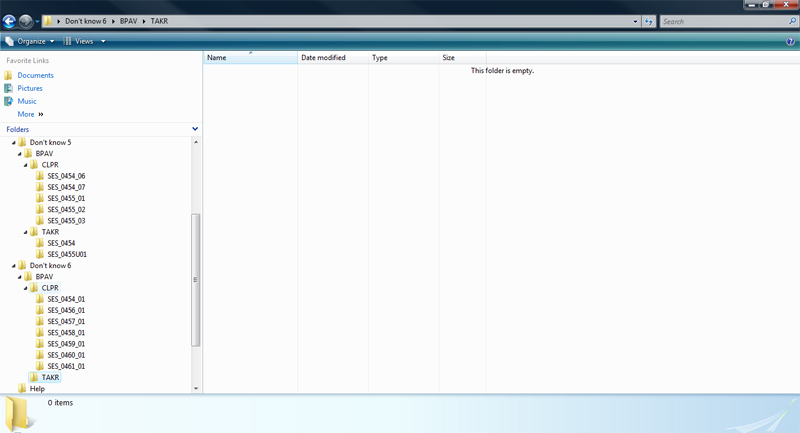Collapse BPAV under 'Don't know 6'
Screen dimensions: 800x433
(20, 277)
